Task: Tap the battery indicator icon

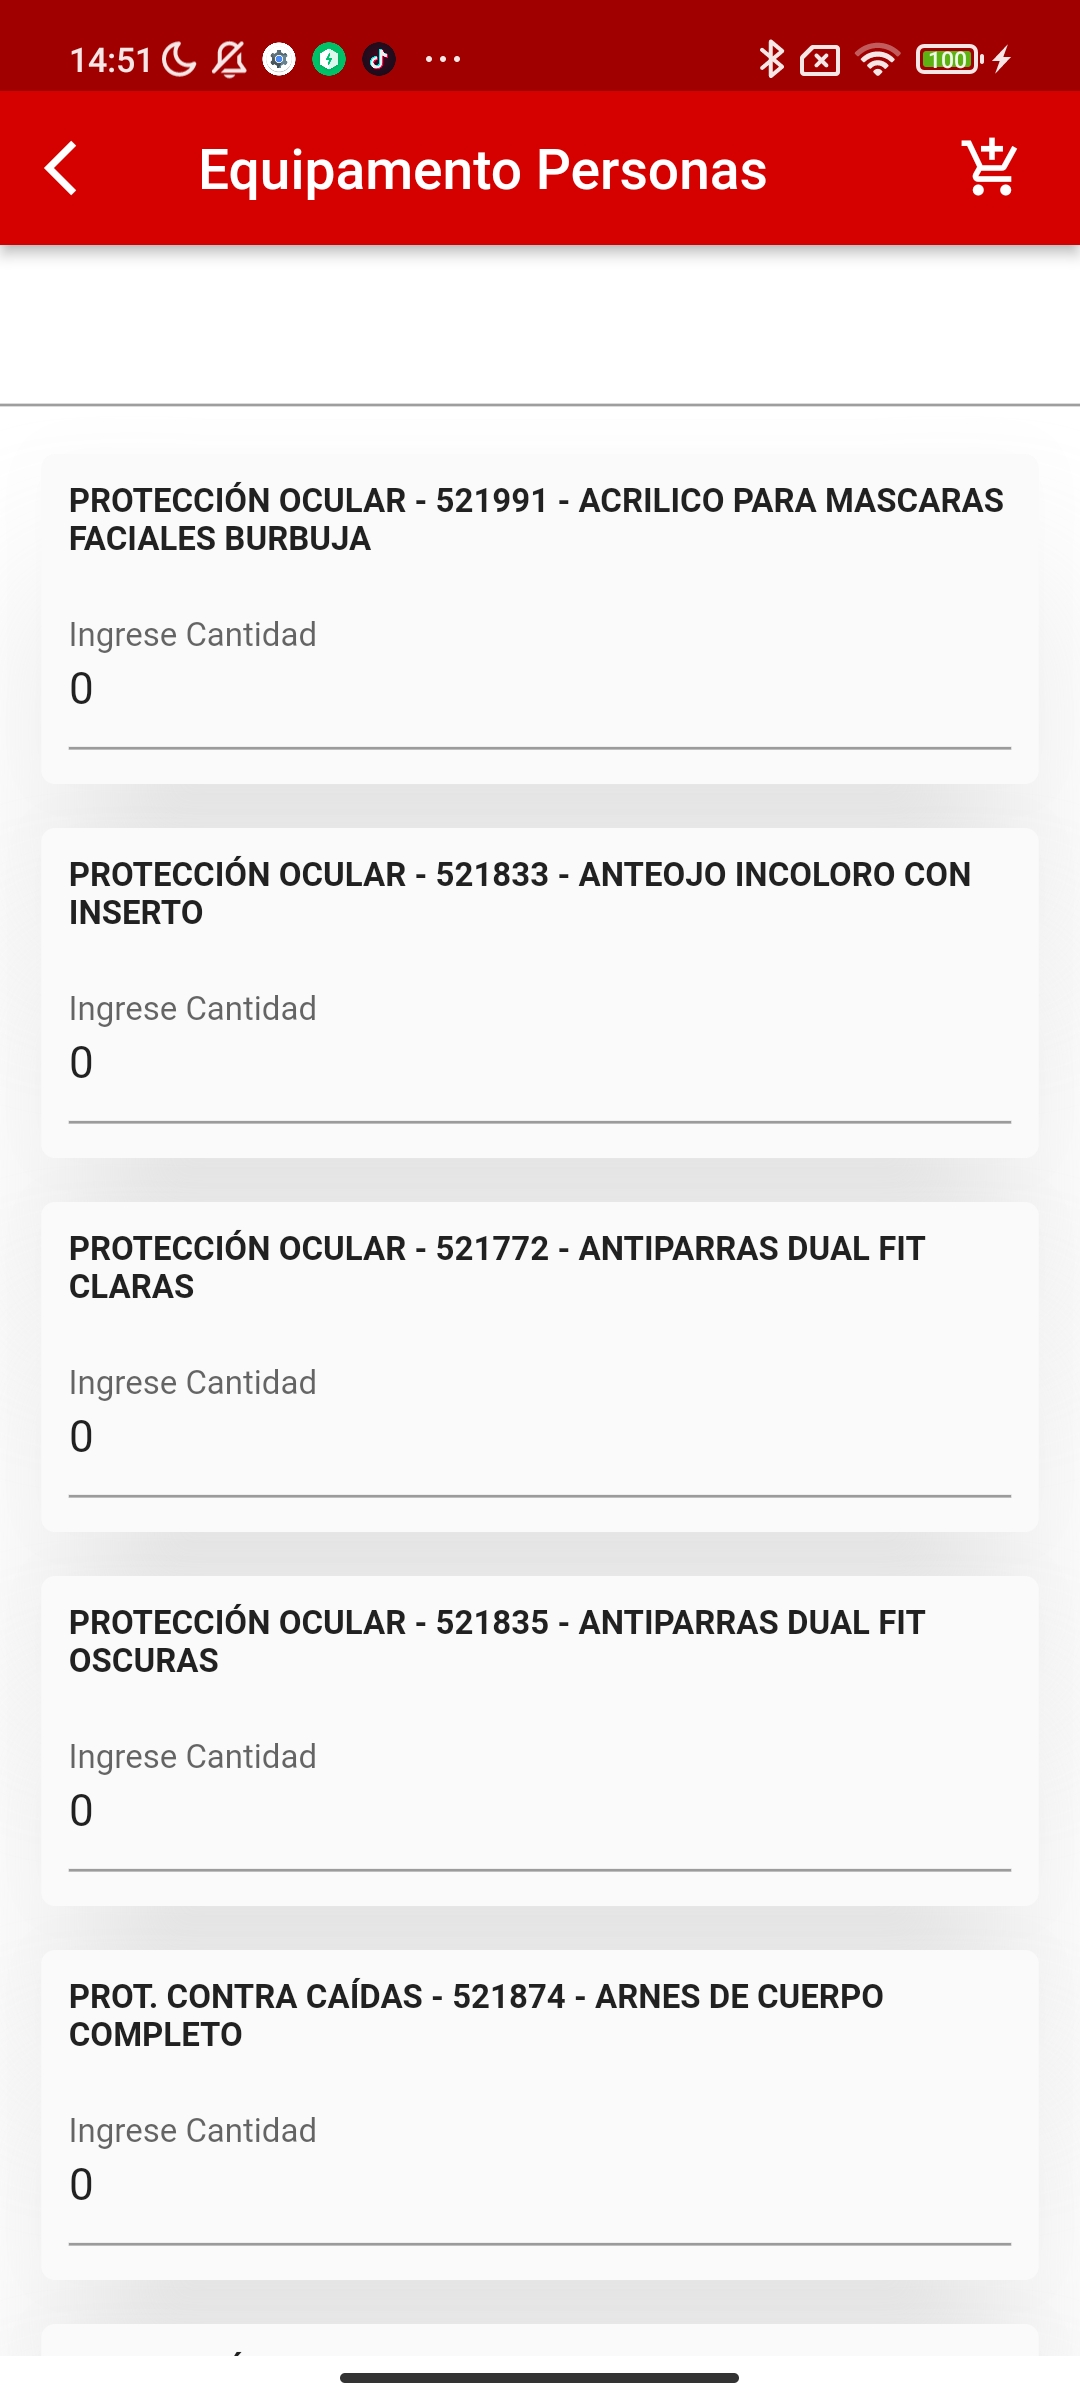Action: pos(949,60)
